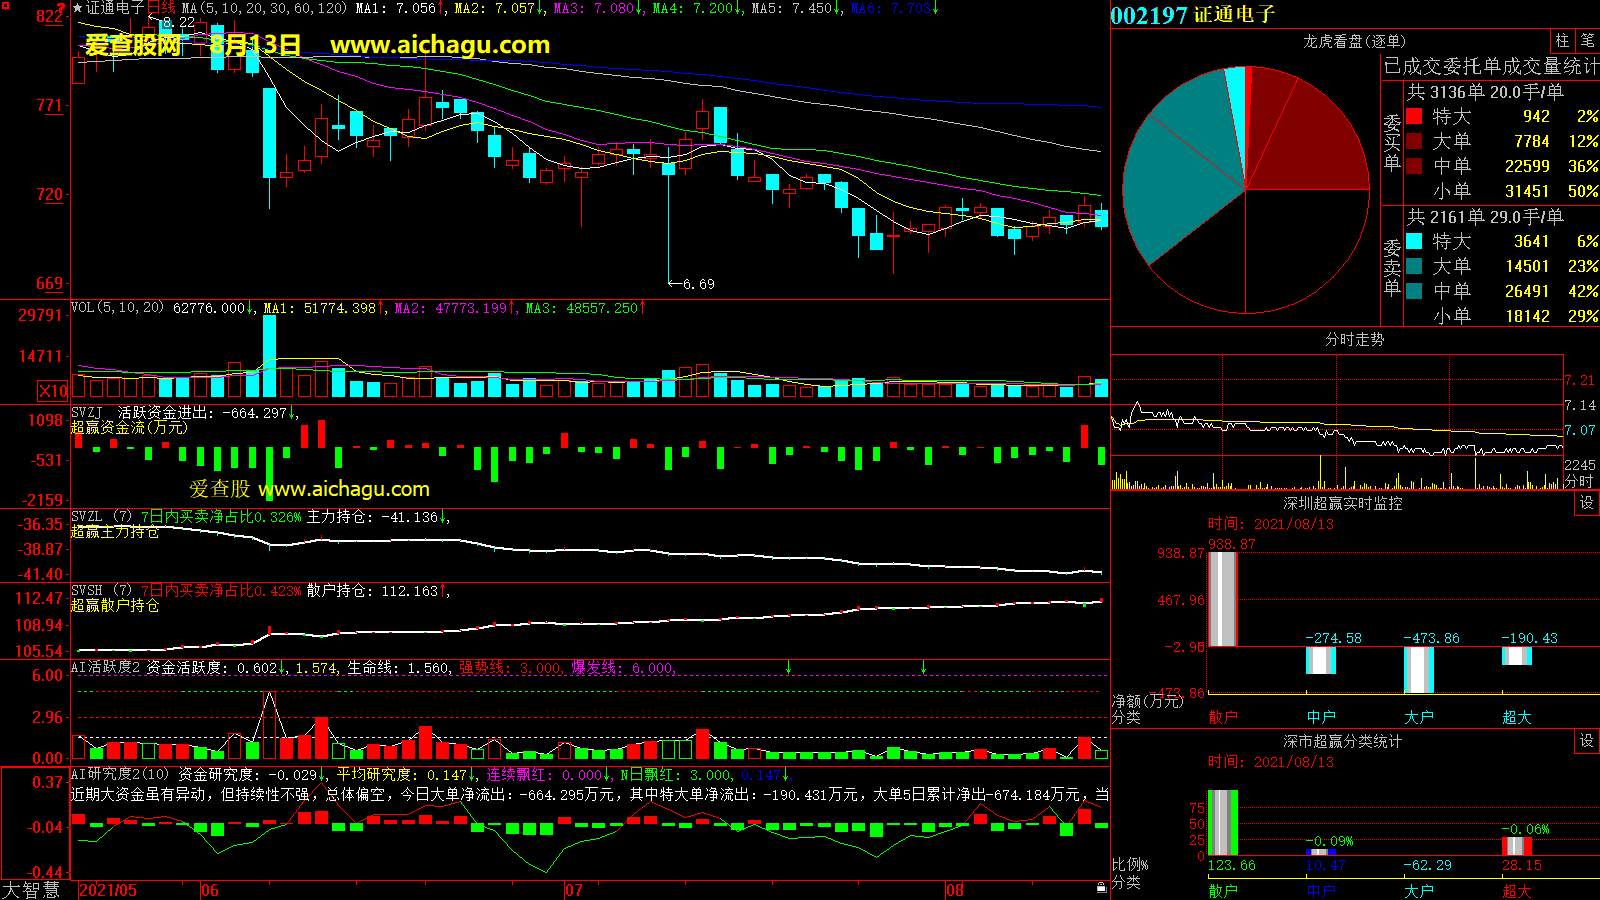Click the 08 month marker on timeline
Viewport: 1600px width, 900px height.
tap(955, 890)
